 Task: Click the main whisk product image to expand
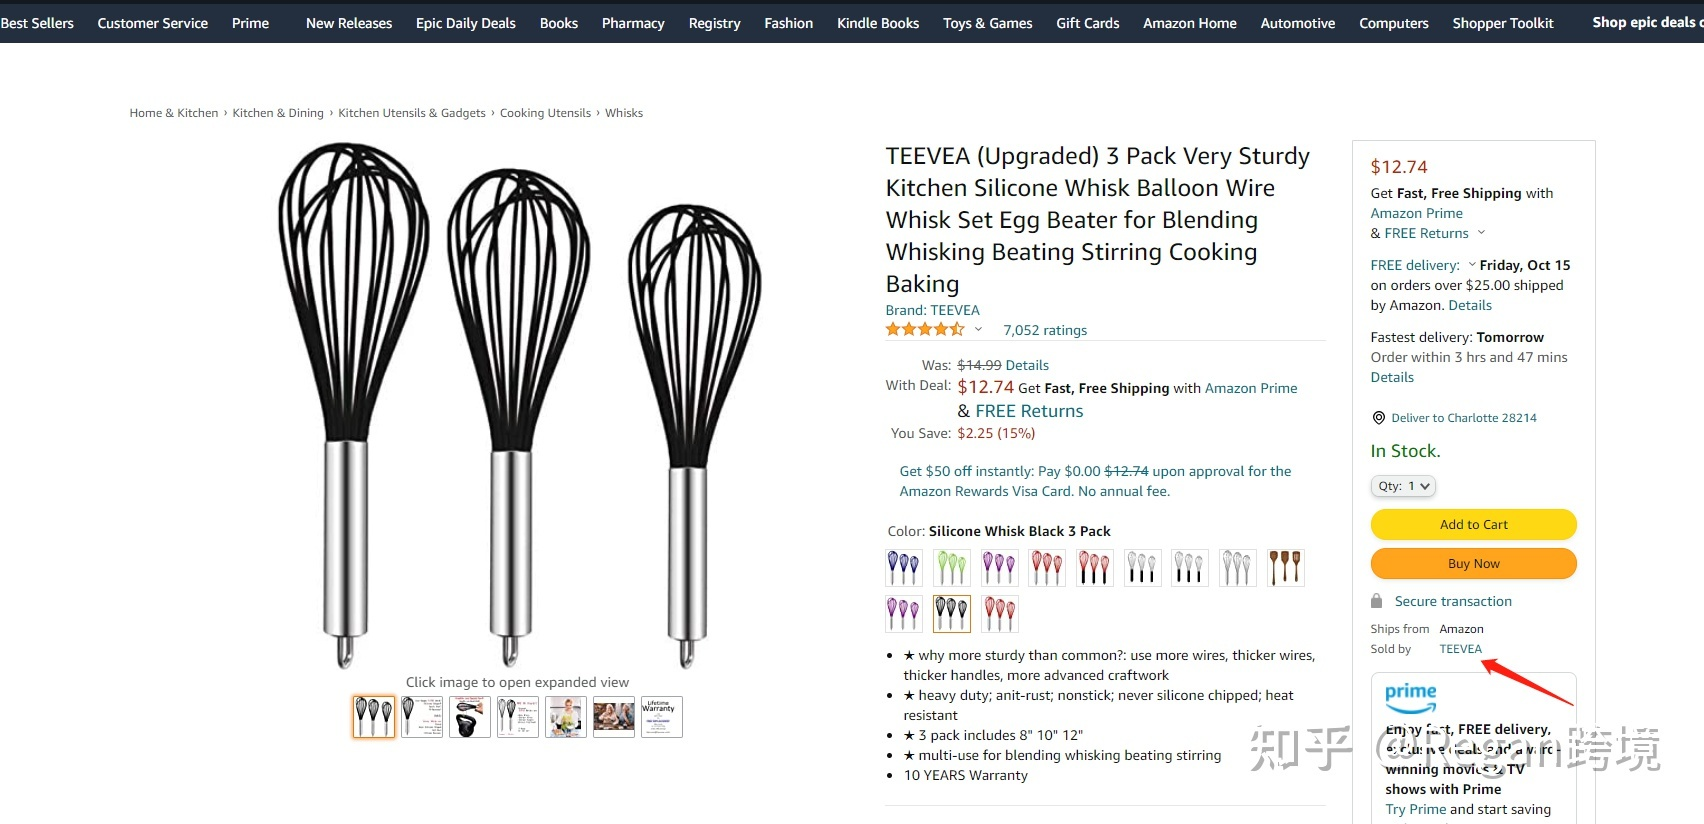tap(517, 405)
